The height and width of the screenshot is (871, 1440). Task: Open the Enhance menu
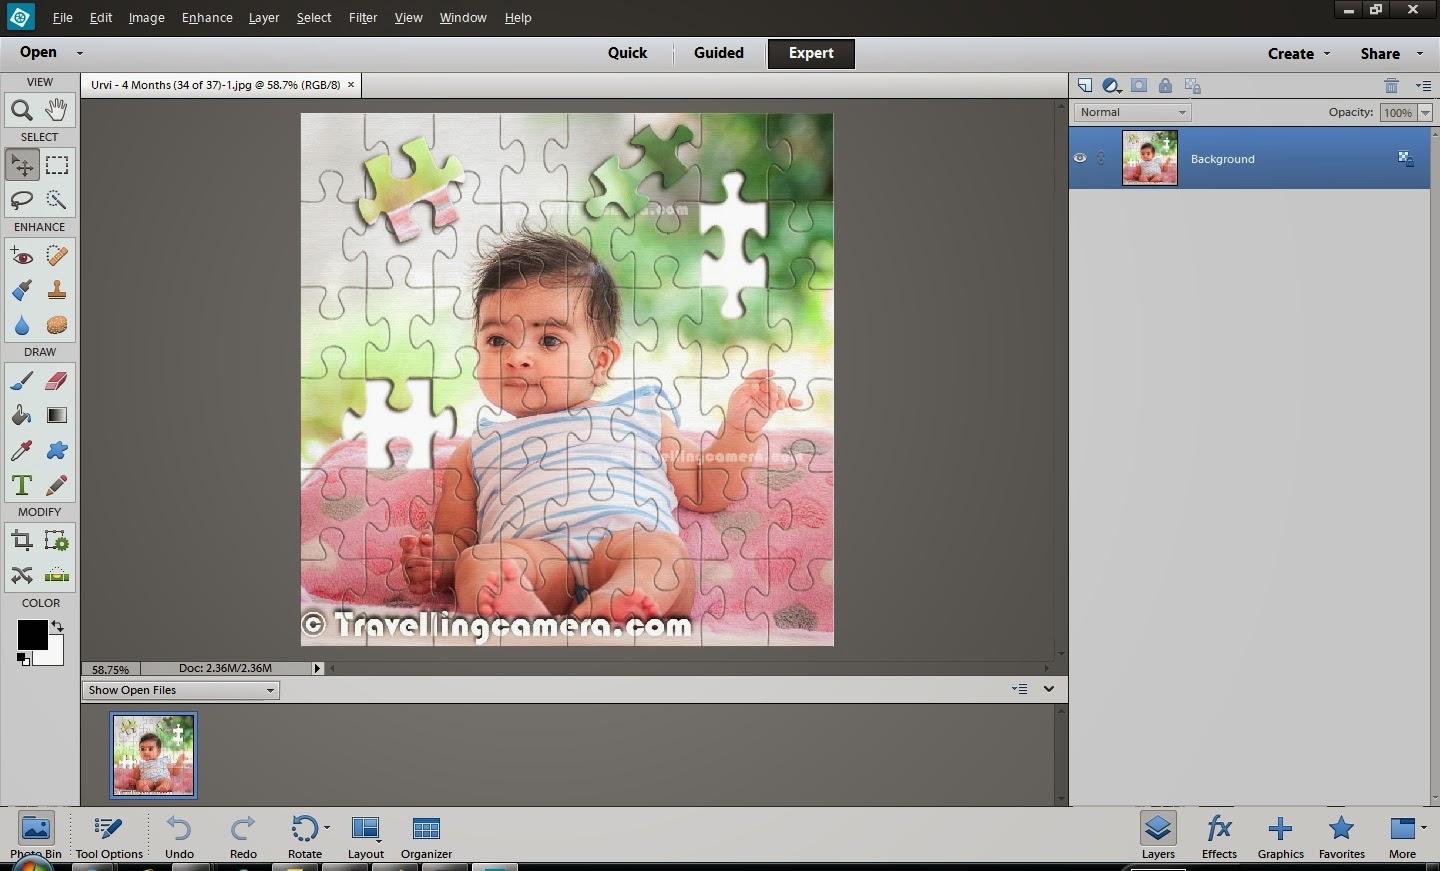(207, 18)
